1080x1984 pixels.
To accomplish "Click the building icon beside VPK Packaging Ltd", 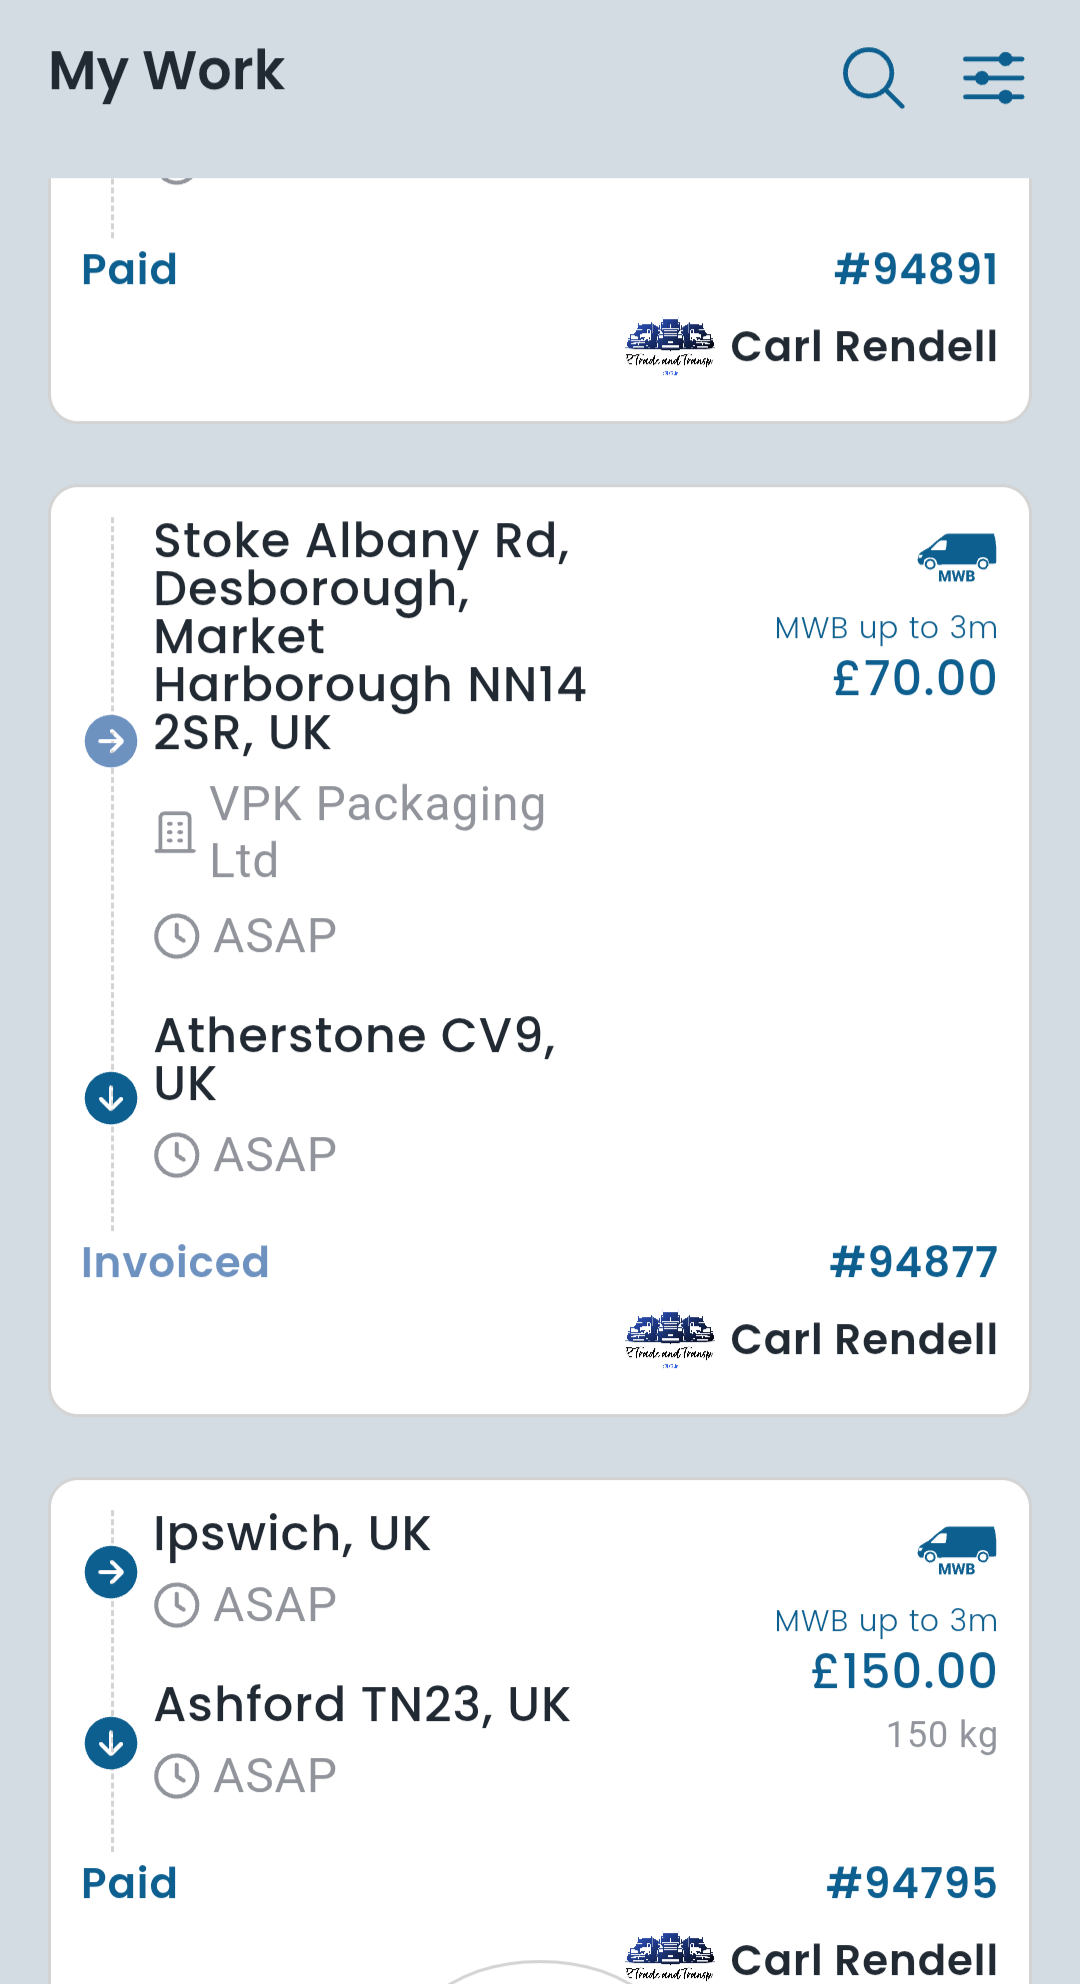I will [x=175, y=831].
